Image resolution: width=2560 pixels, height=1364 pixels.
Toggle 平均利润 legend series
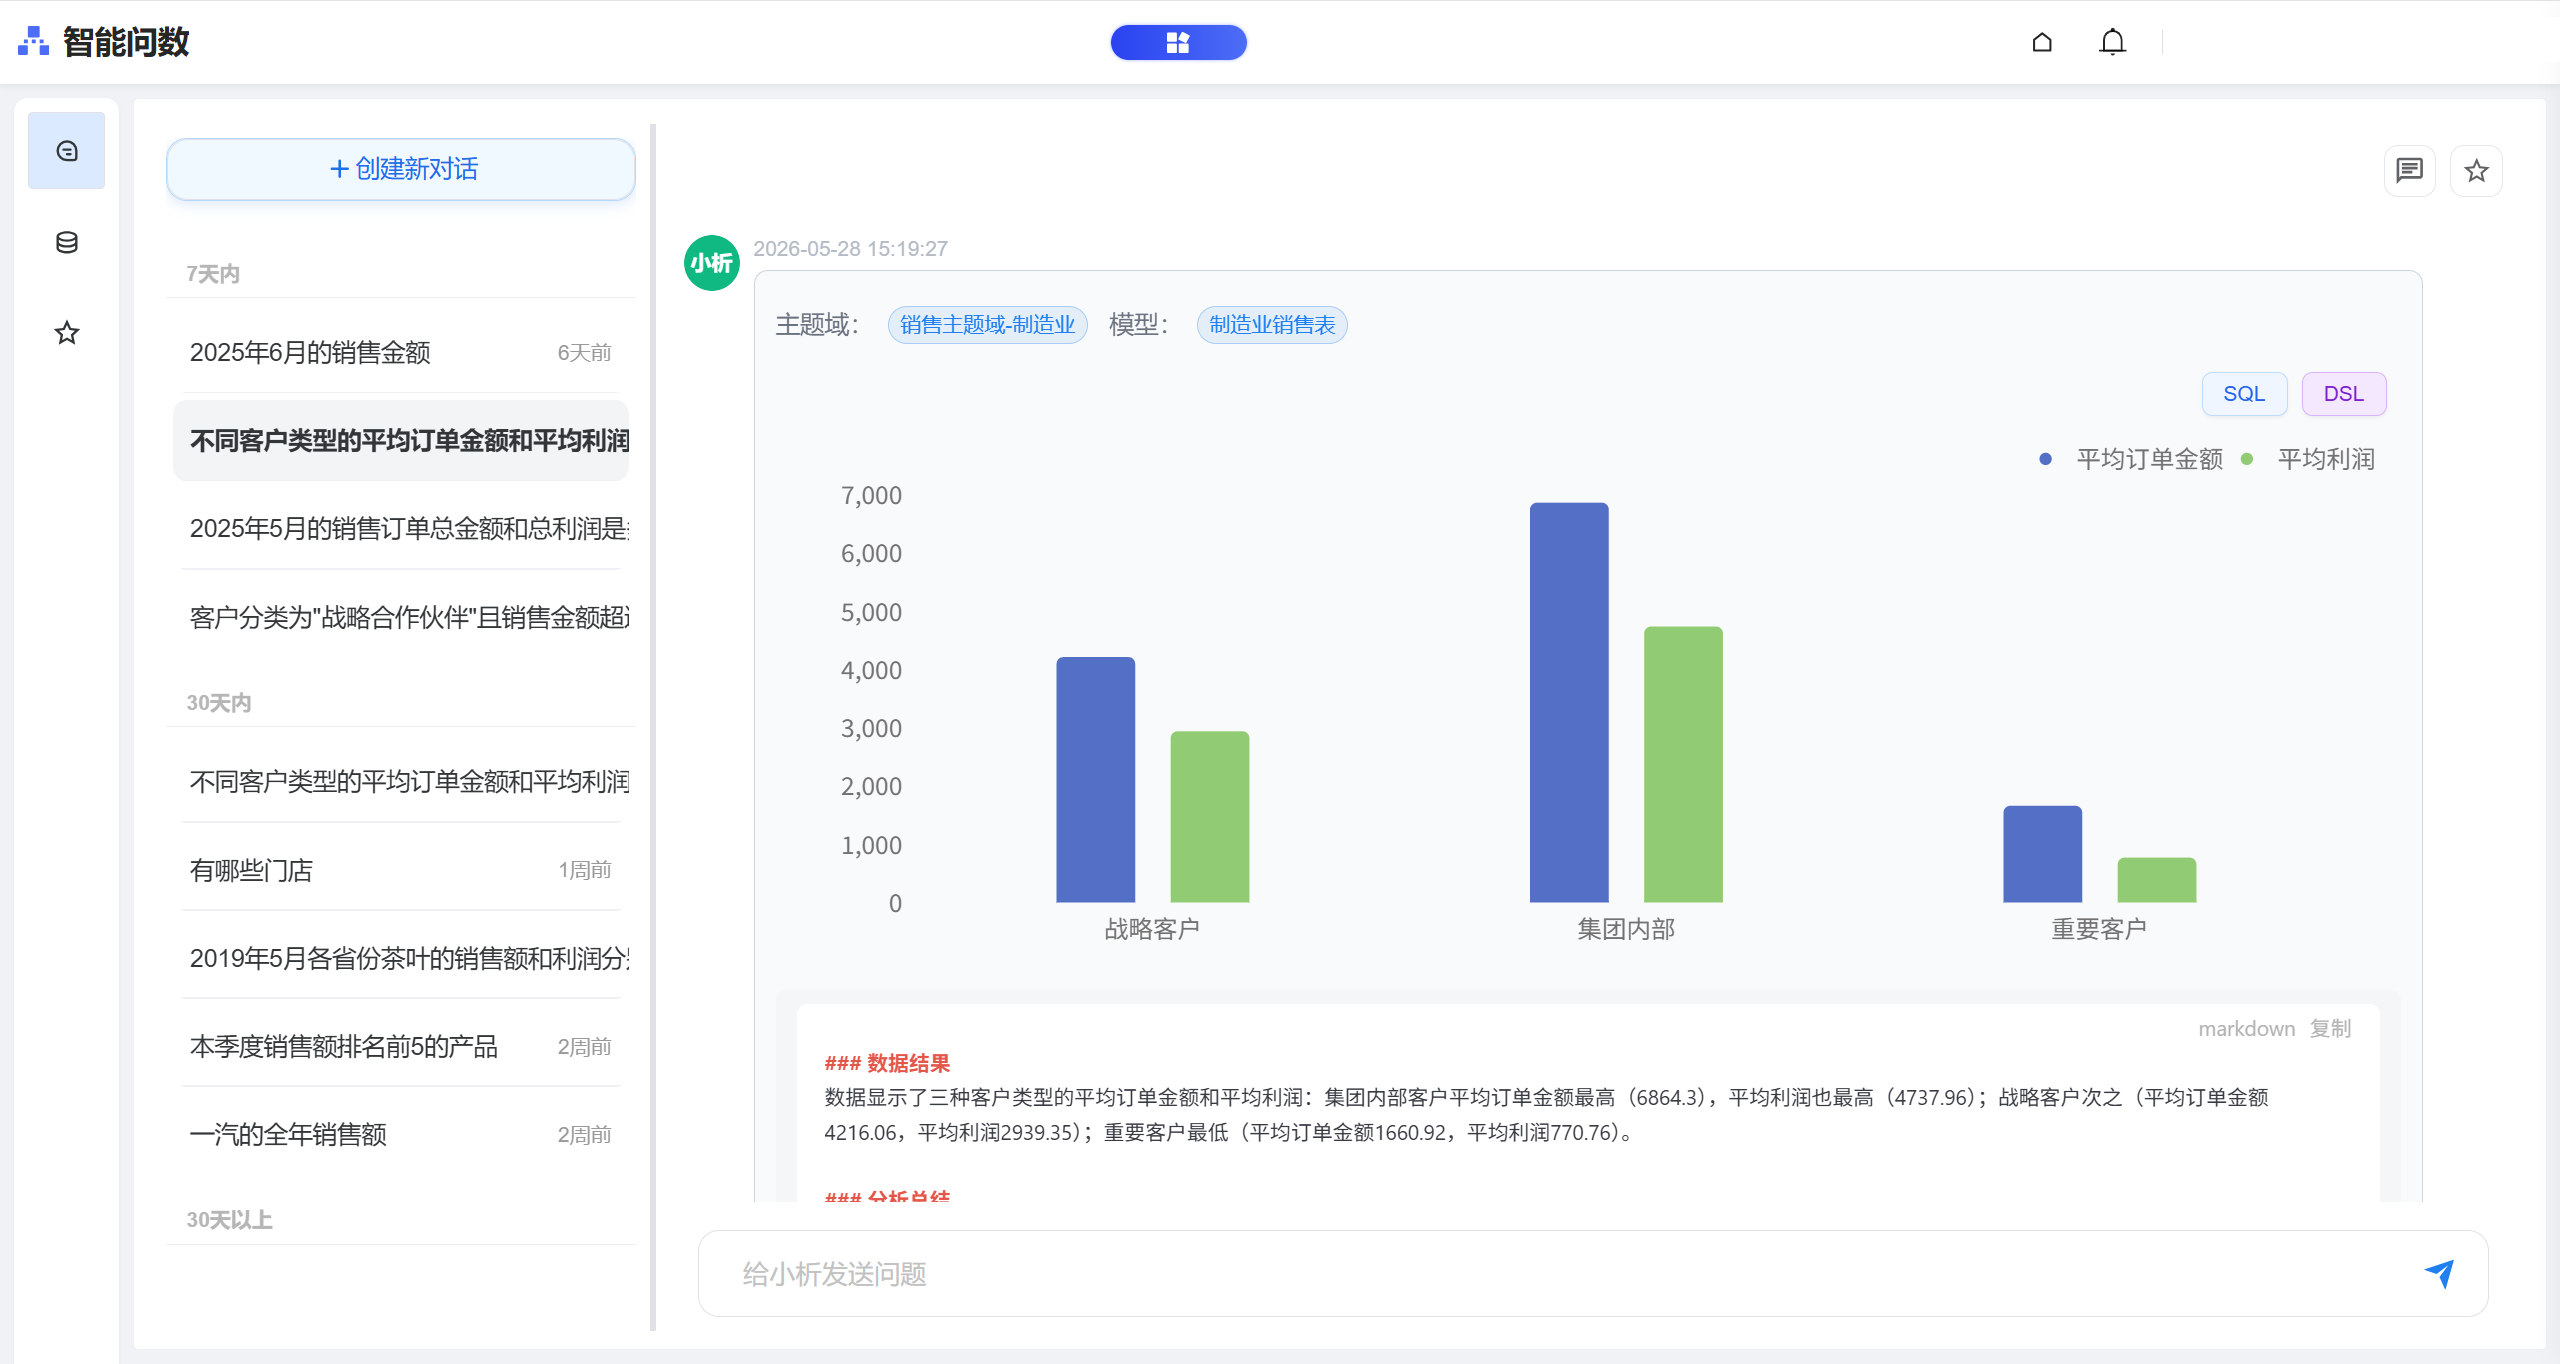pos(2309,459)
